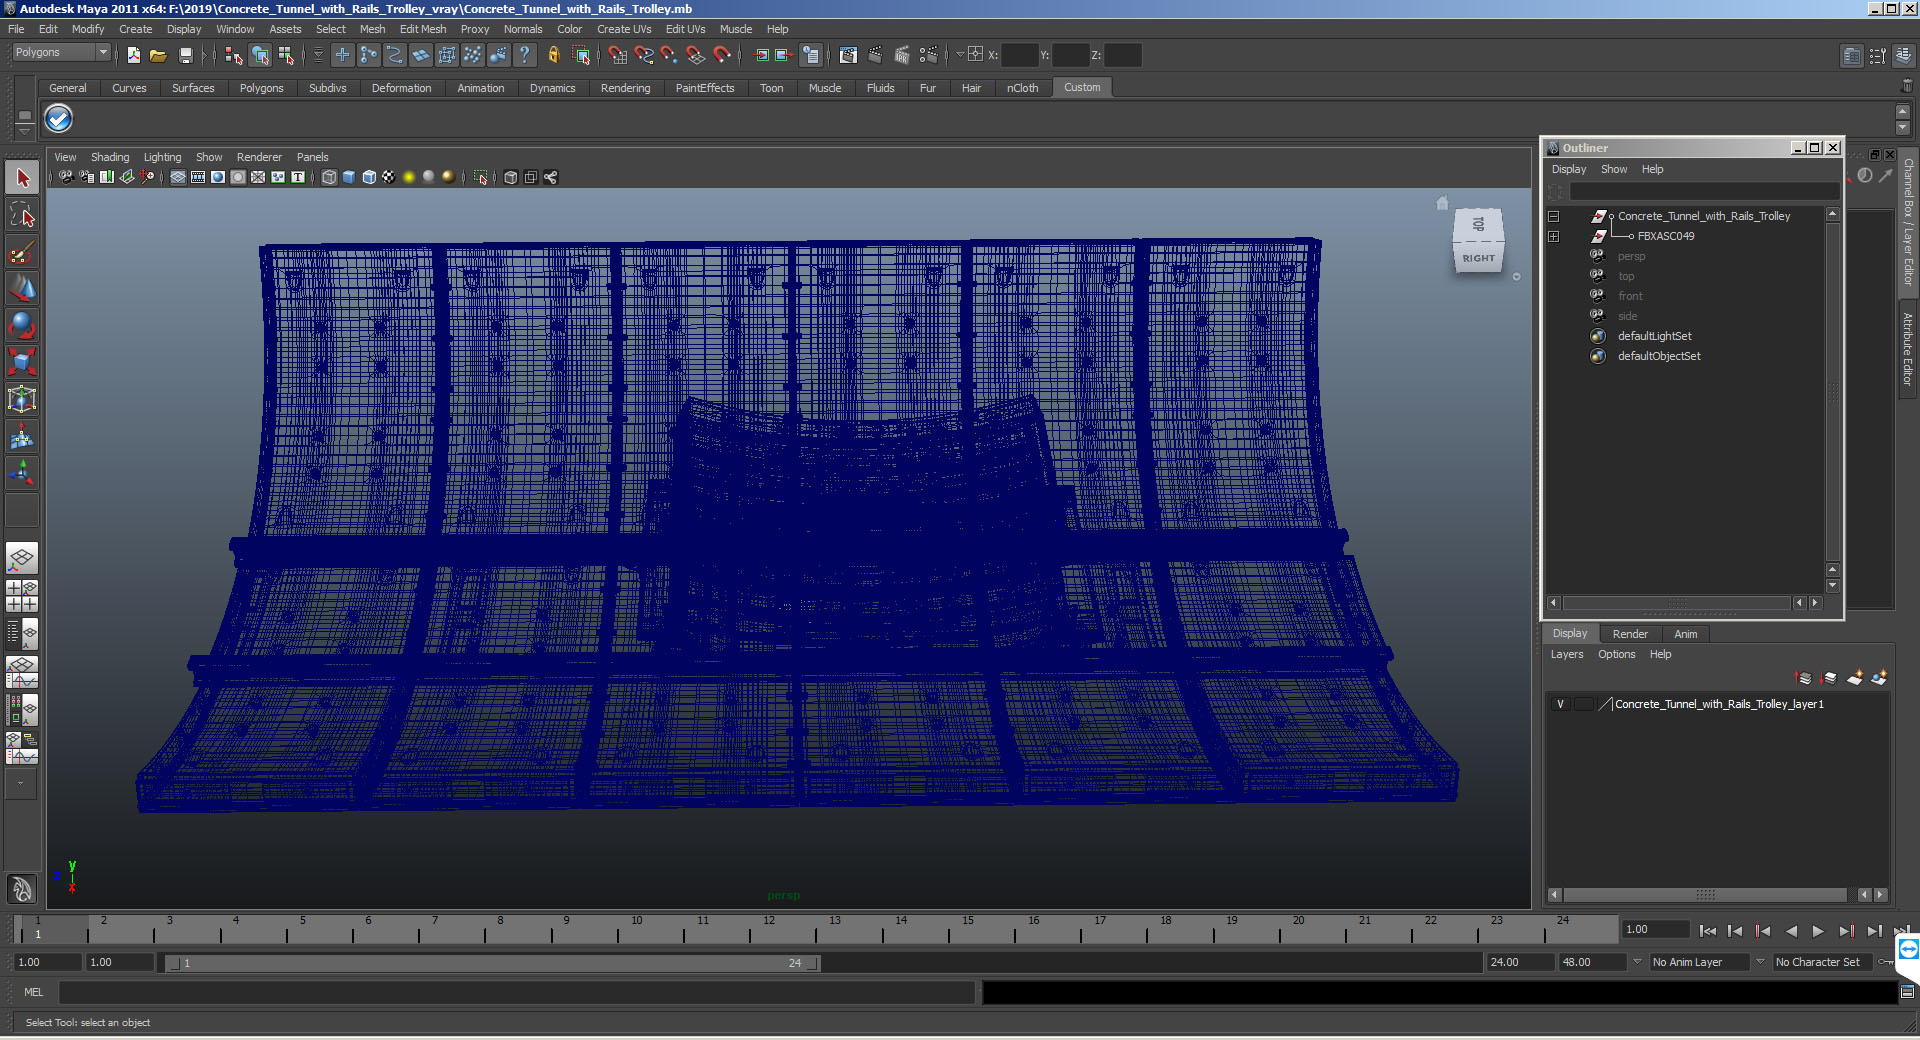Image resolution: width=1920 pixels, height=1040 pixels.
Task: Click the save scene disk icon
Action: 185,55
